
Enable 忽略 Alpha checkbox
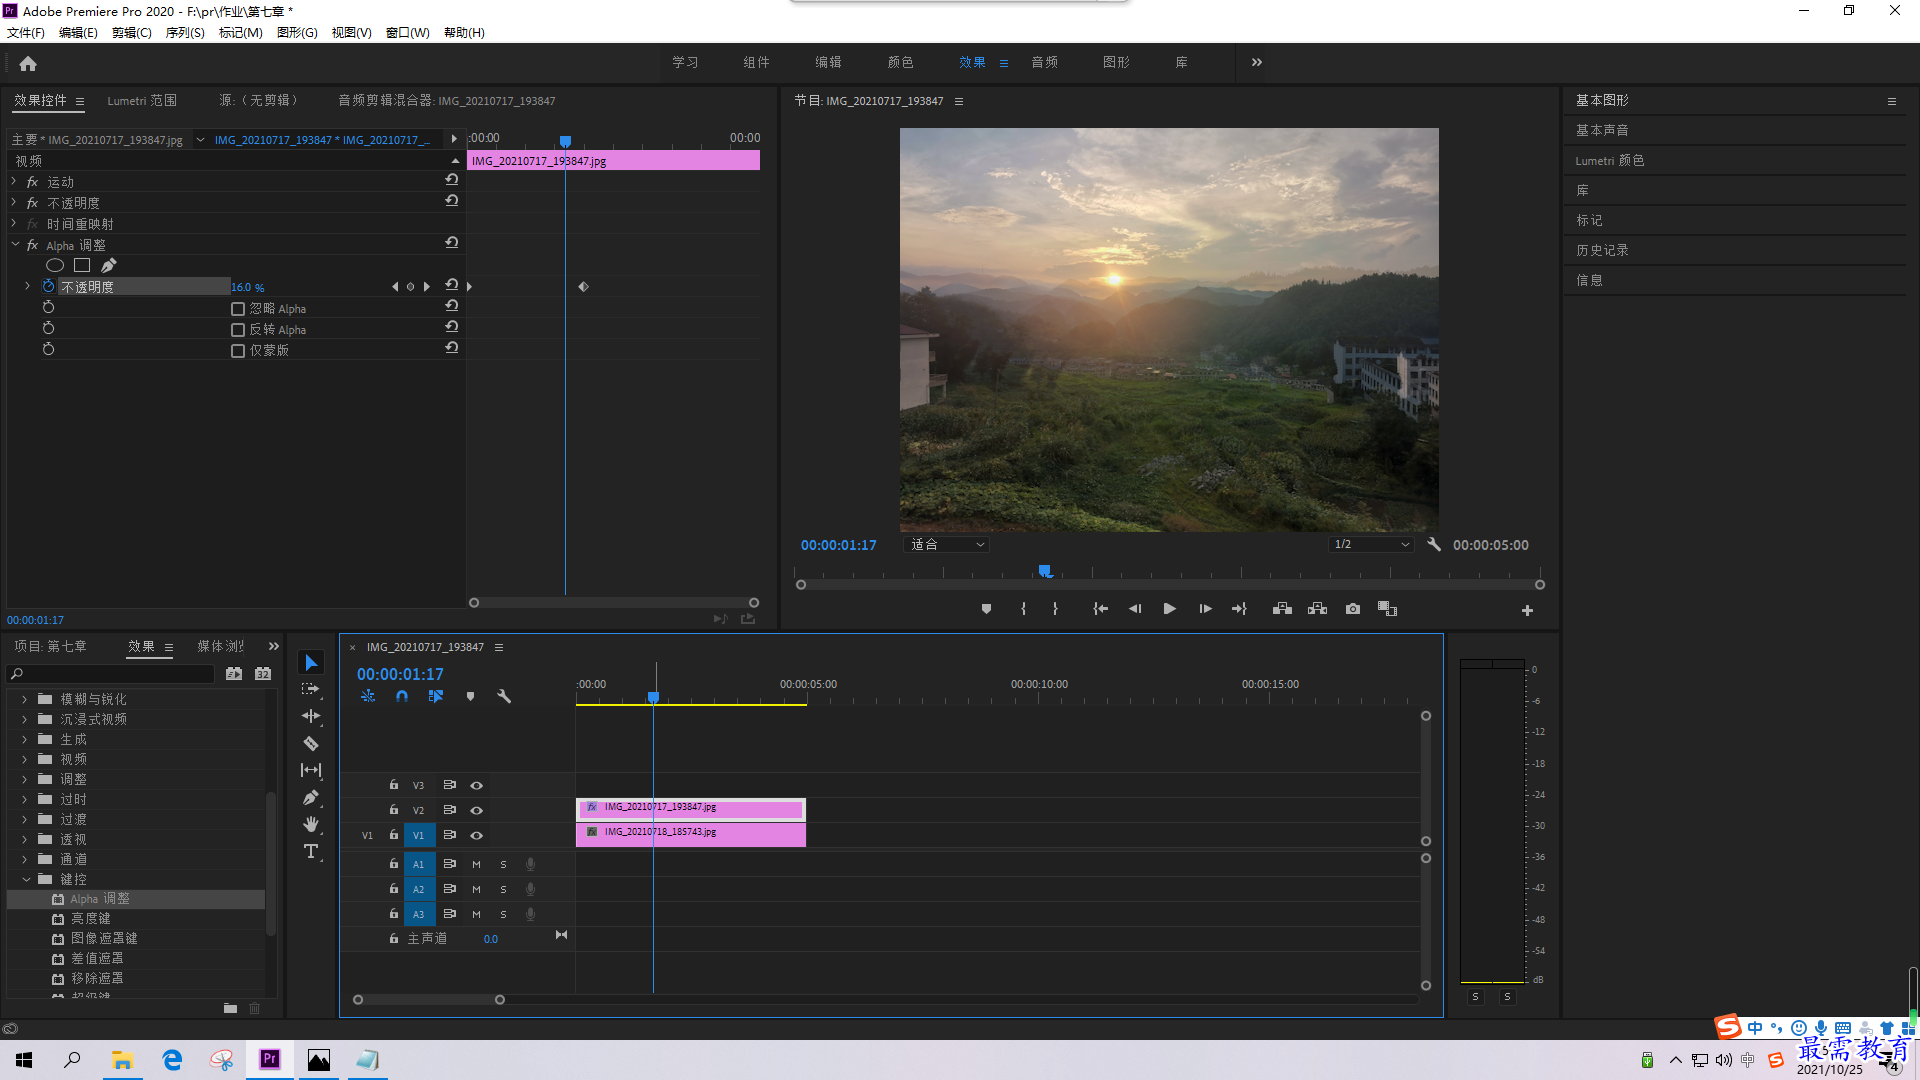[238, 309]
